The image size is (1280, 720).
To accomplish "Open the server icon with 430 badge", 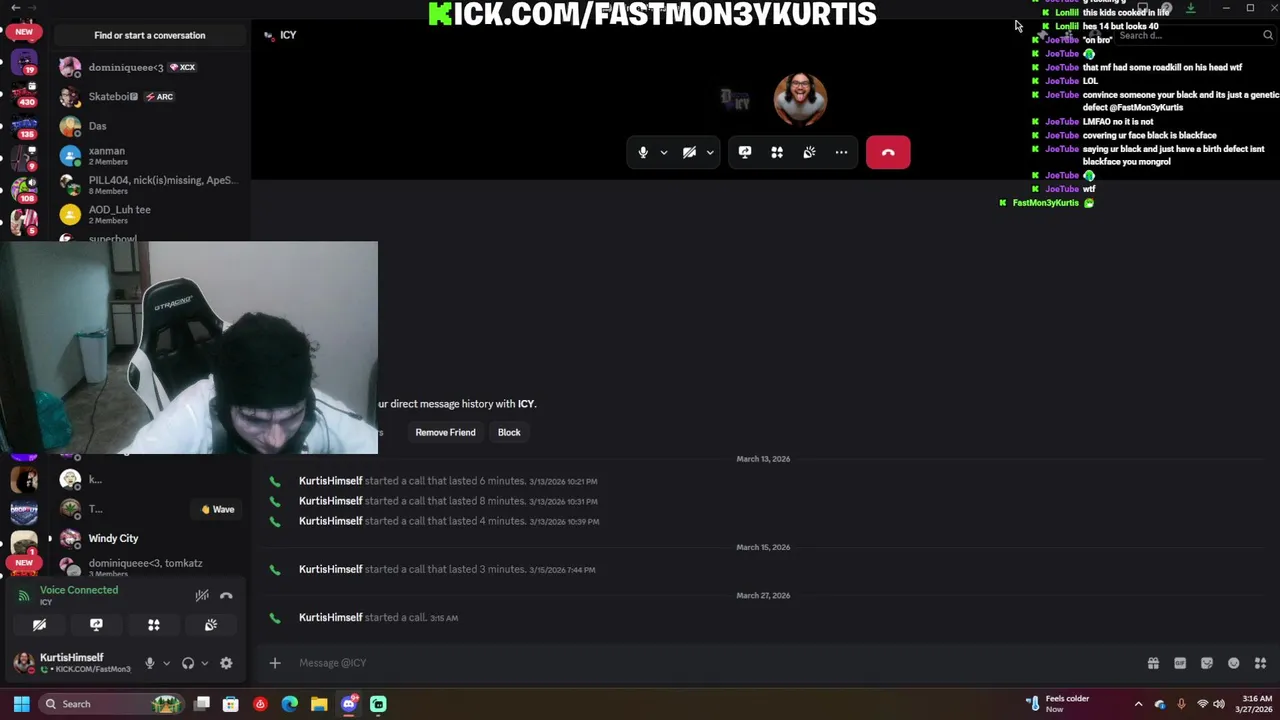I will click(x=24, y=94).
